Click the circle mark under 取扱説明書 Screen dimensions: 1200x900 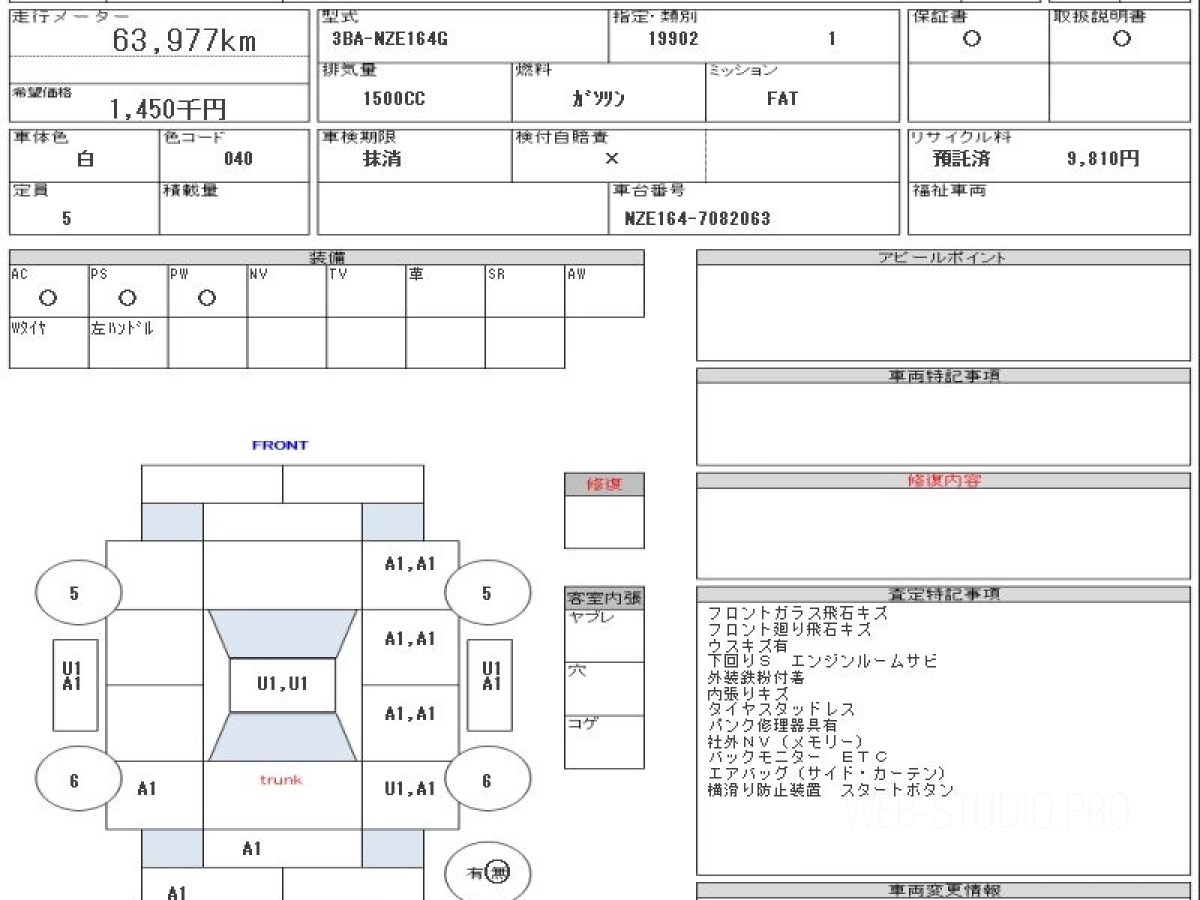coord(1122,39)
